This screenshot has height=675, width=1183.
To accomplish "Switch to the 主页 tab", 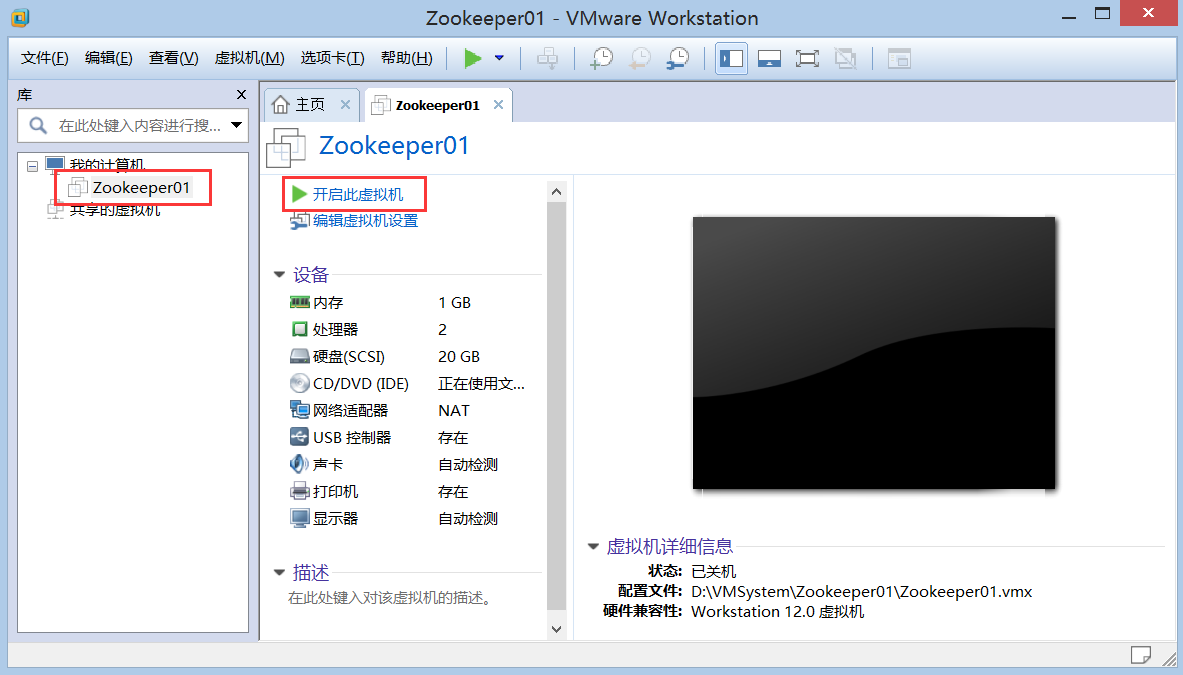I will pyautogui.click(x=310, y=105).
